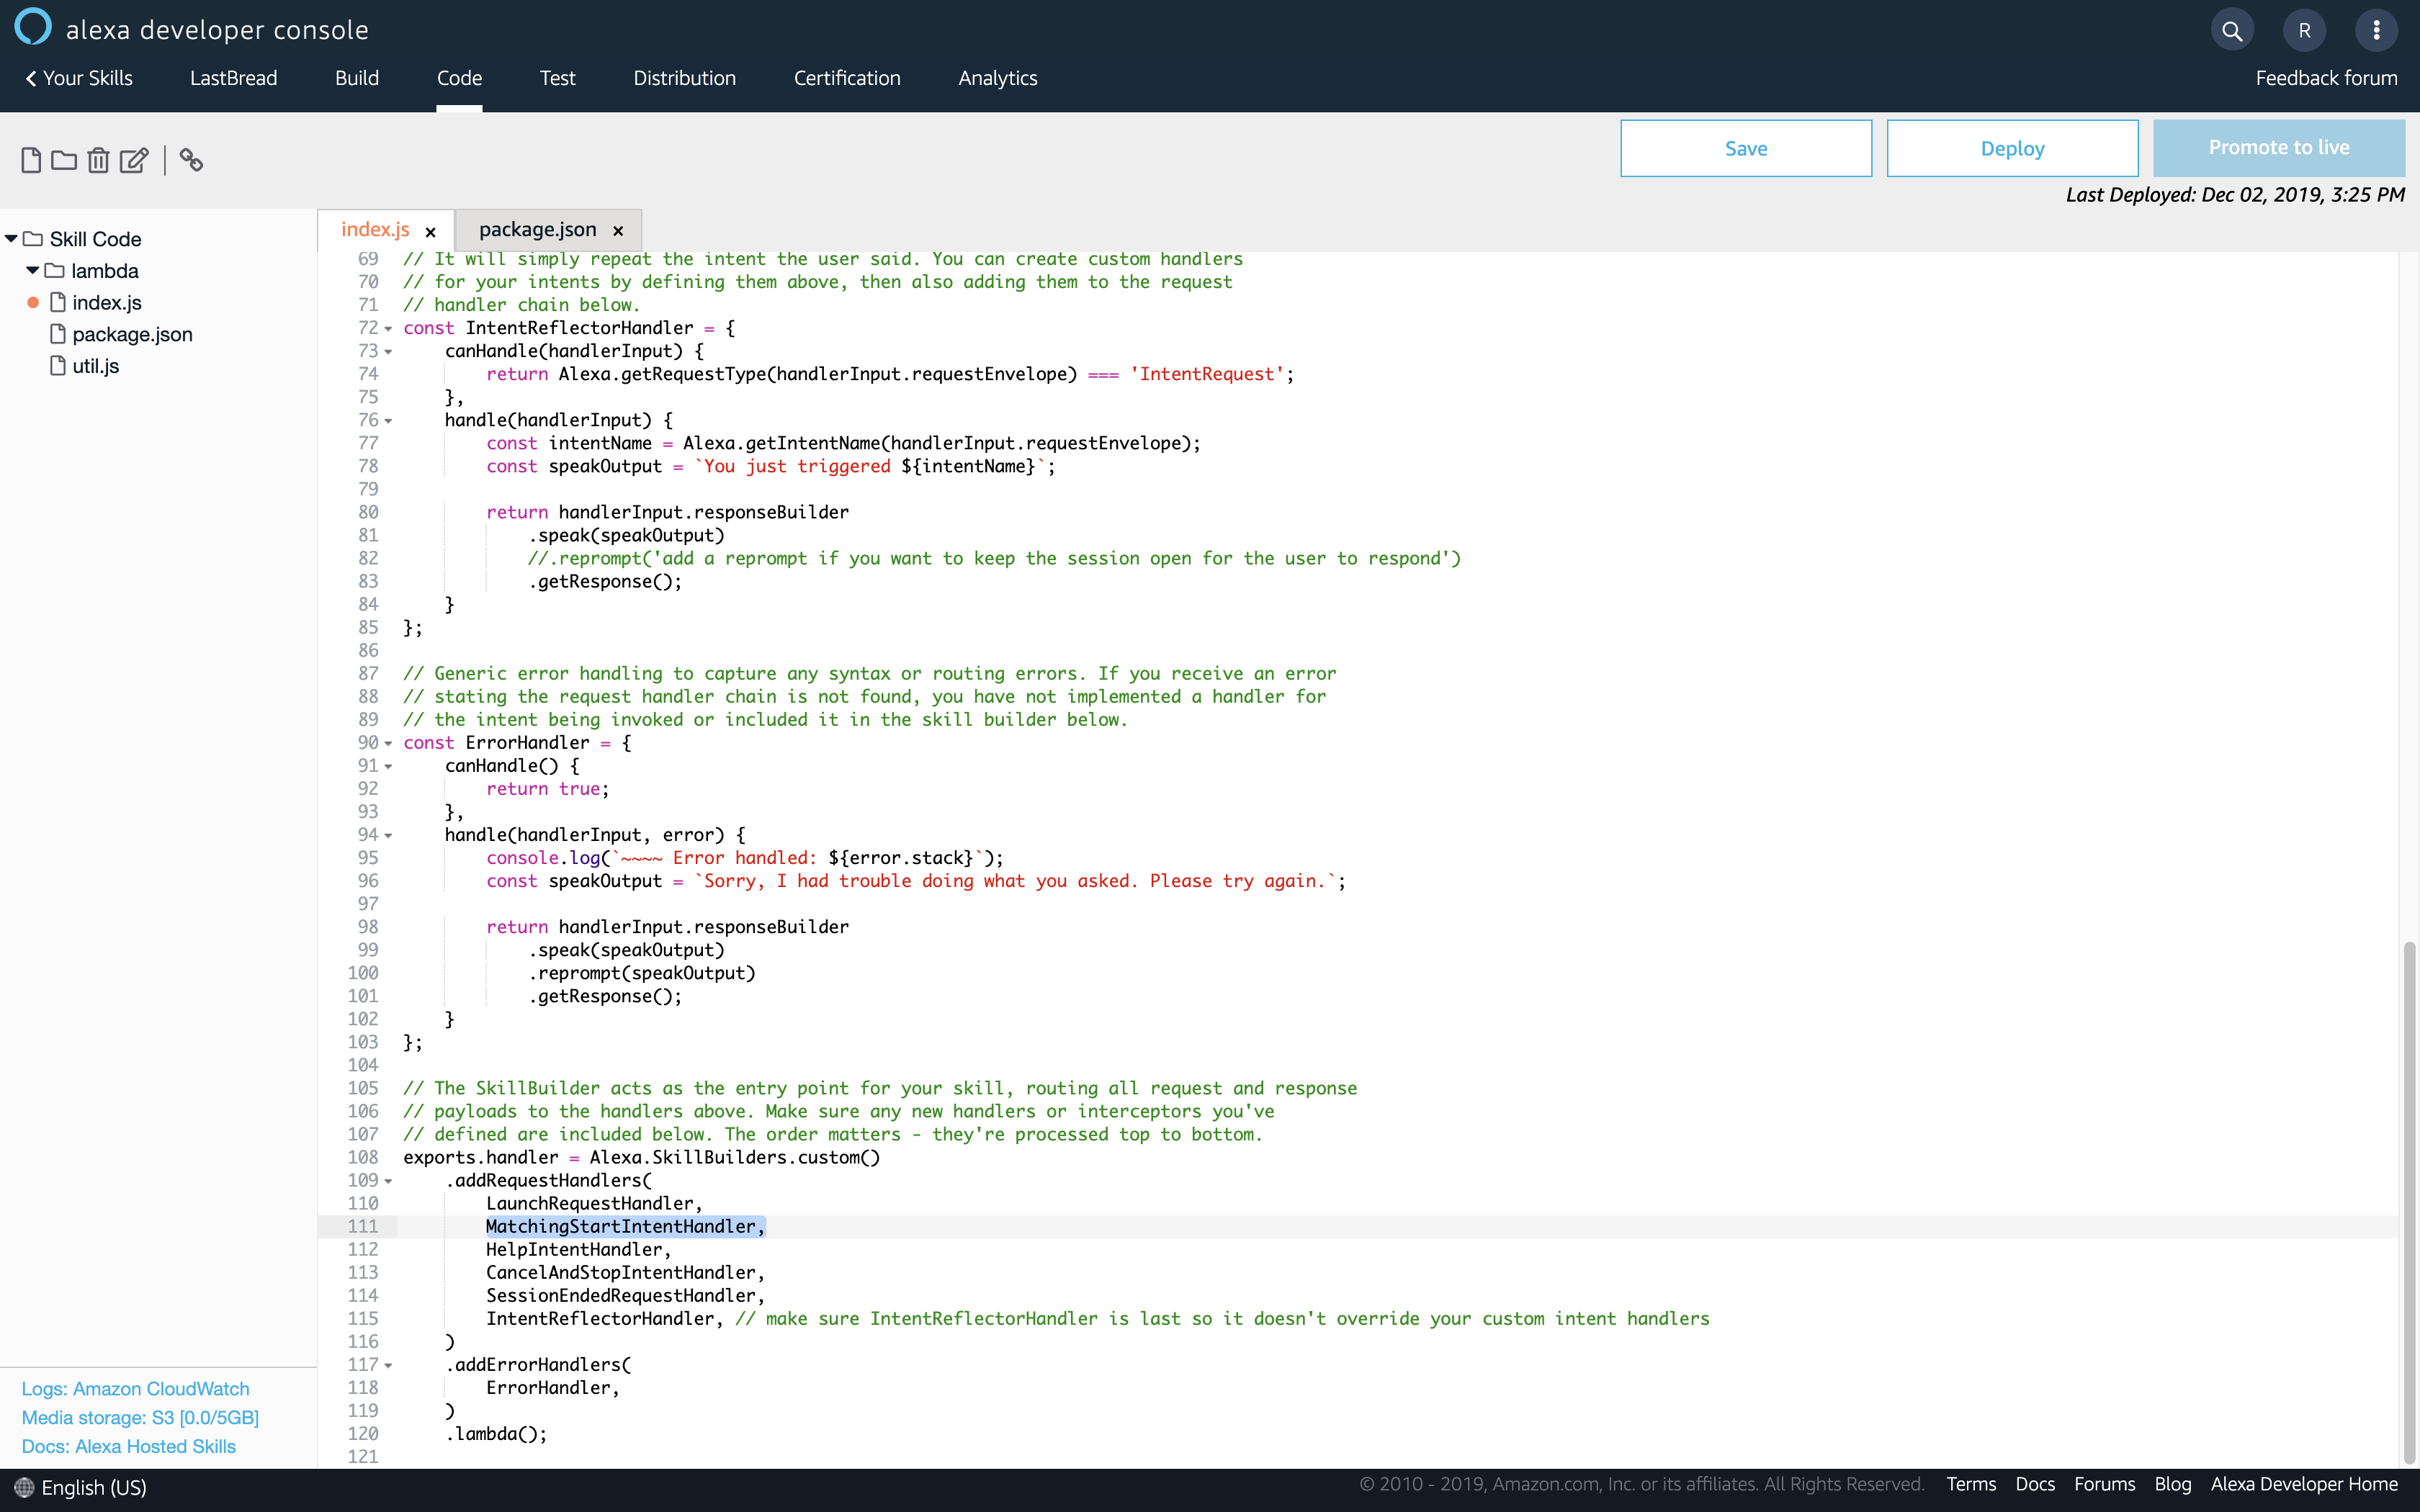Click the util.js file icon
Screen dimensions: 2420x1512
point(58,365)
